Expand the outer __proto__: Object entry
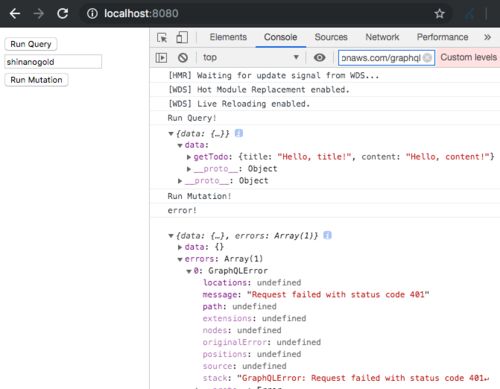500x389 pixels. [x=180, y=181]
